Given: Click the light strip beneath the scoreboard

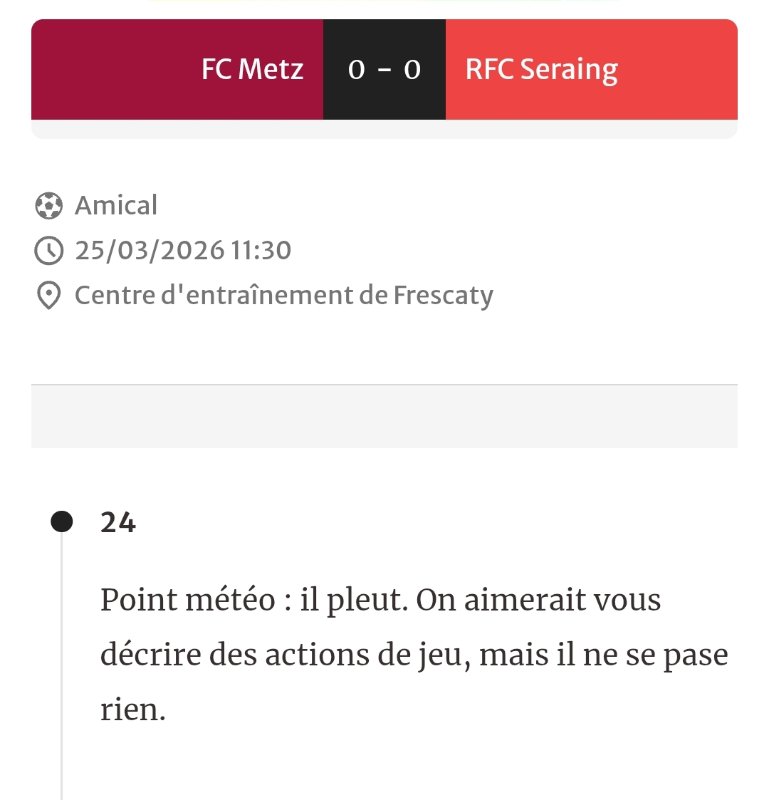Looking at the screenshot, I should [x=384, y=129].
